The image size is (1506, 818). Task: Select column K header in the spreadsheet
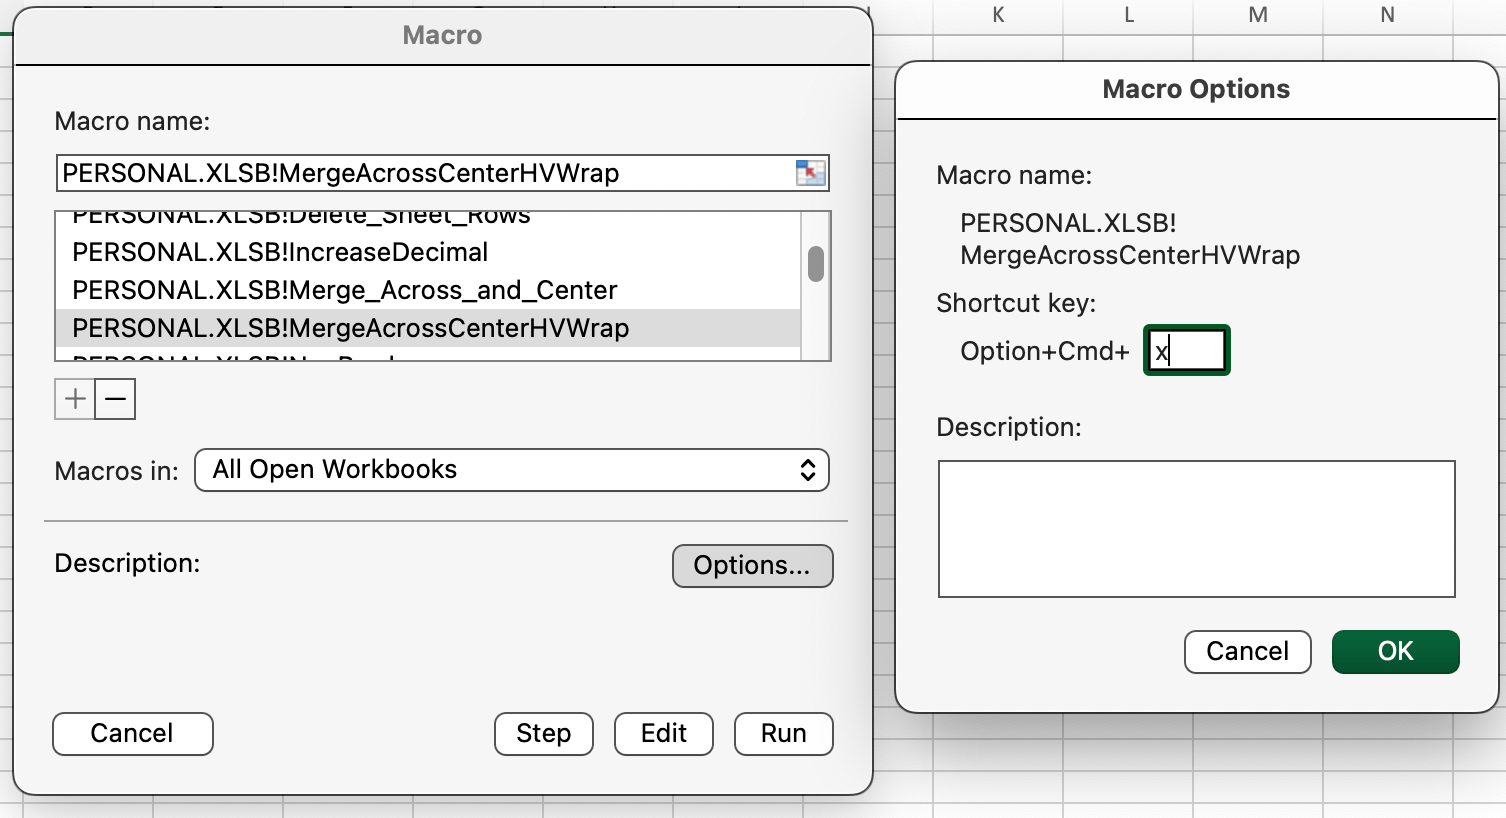998,14
